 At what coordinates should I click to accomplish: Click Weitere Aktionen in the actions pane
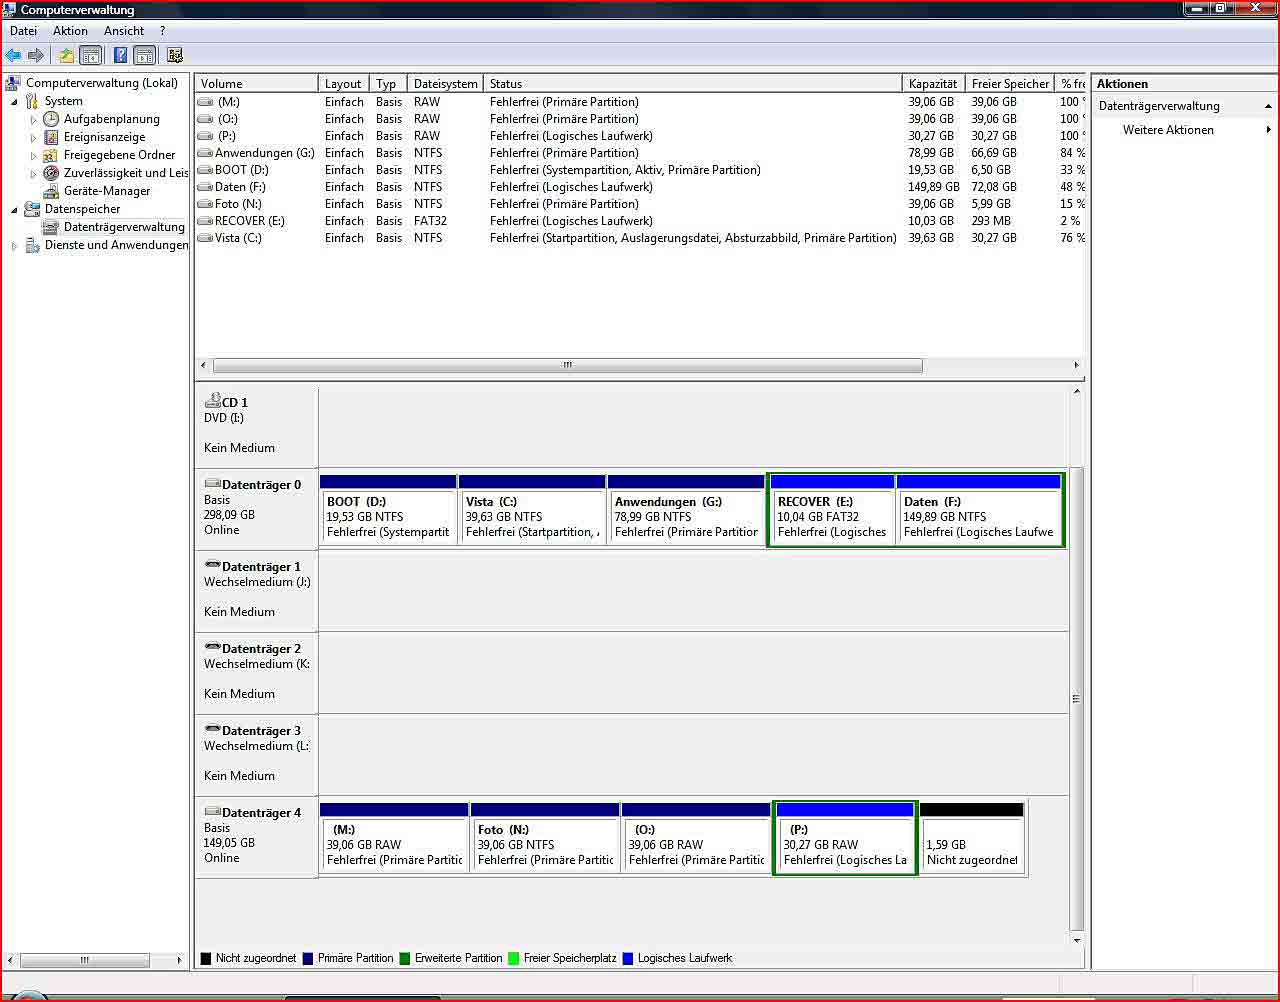click(x=1168, y=130)
